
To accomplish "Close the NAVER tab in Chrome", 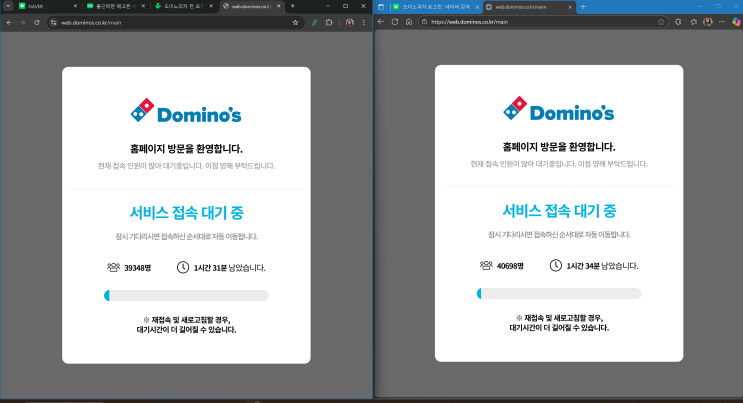I will click(75, 6).
